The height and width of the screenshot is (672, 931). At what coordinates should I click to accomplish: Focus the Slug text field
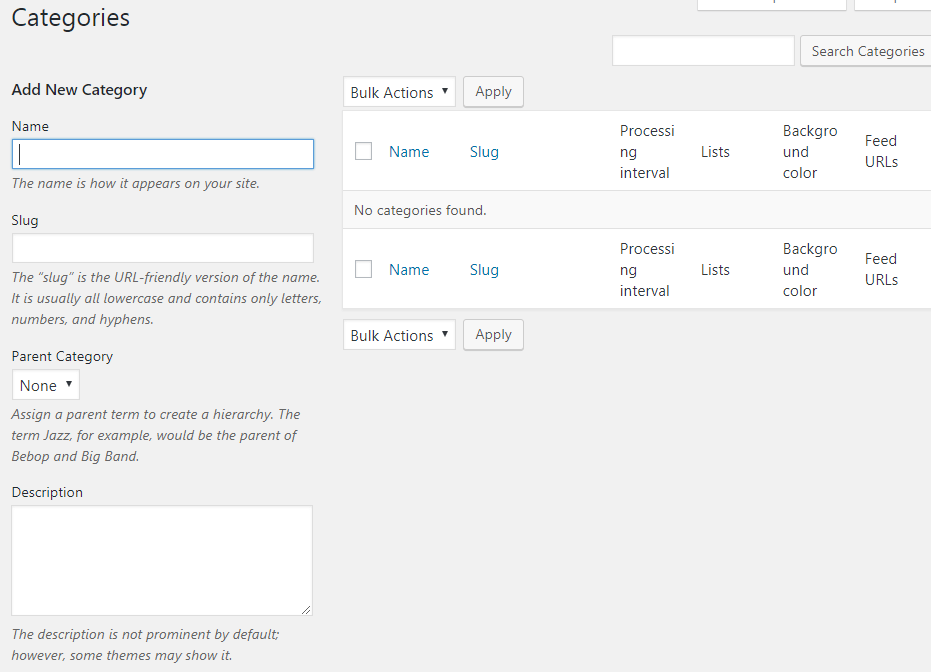[163, 248]
